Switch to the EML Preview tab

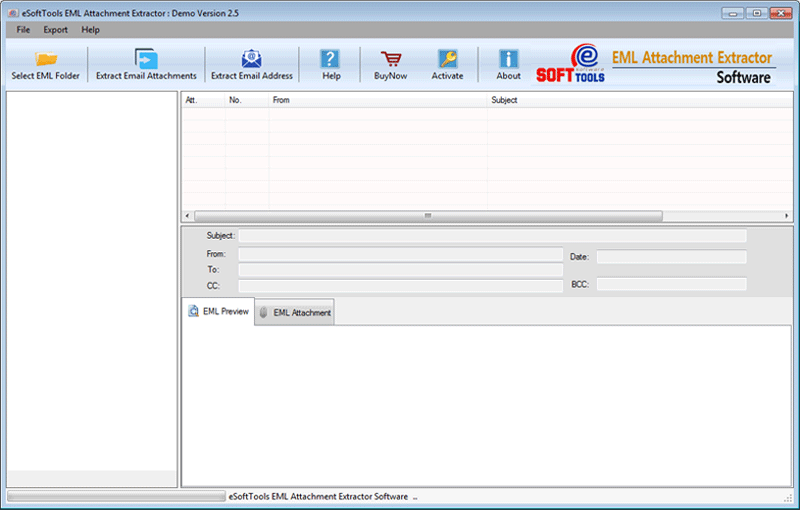tap(218, 311)
